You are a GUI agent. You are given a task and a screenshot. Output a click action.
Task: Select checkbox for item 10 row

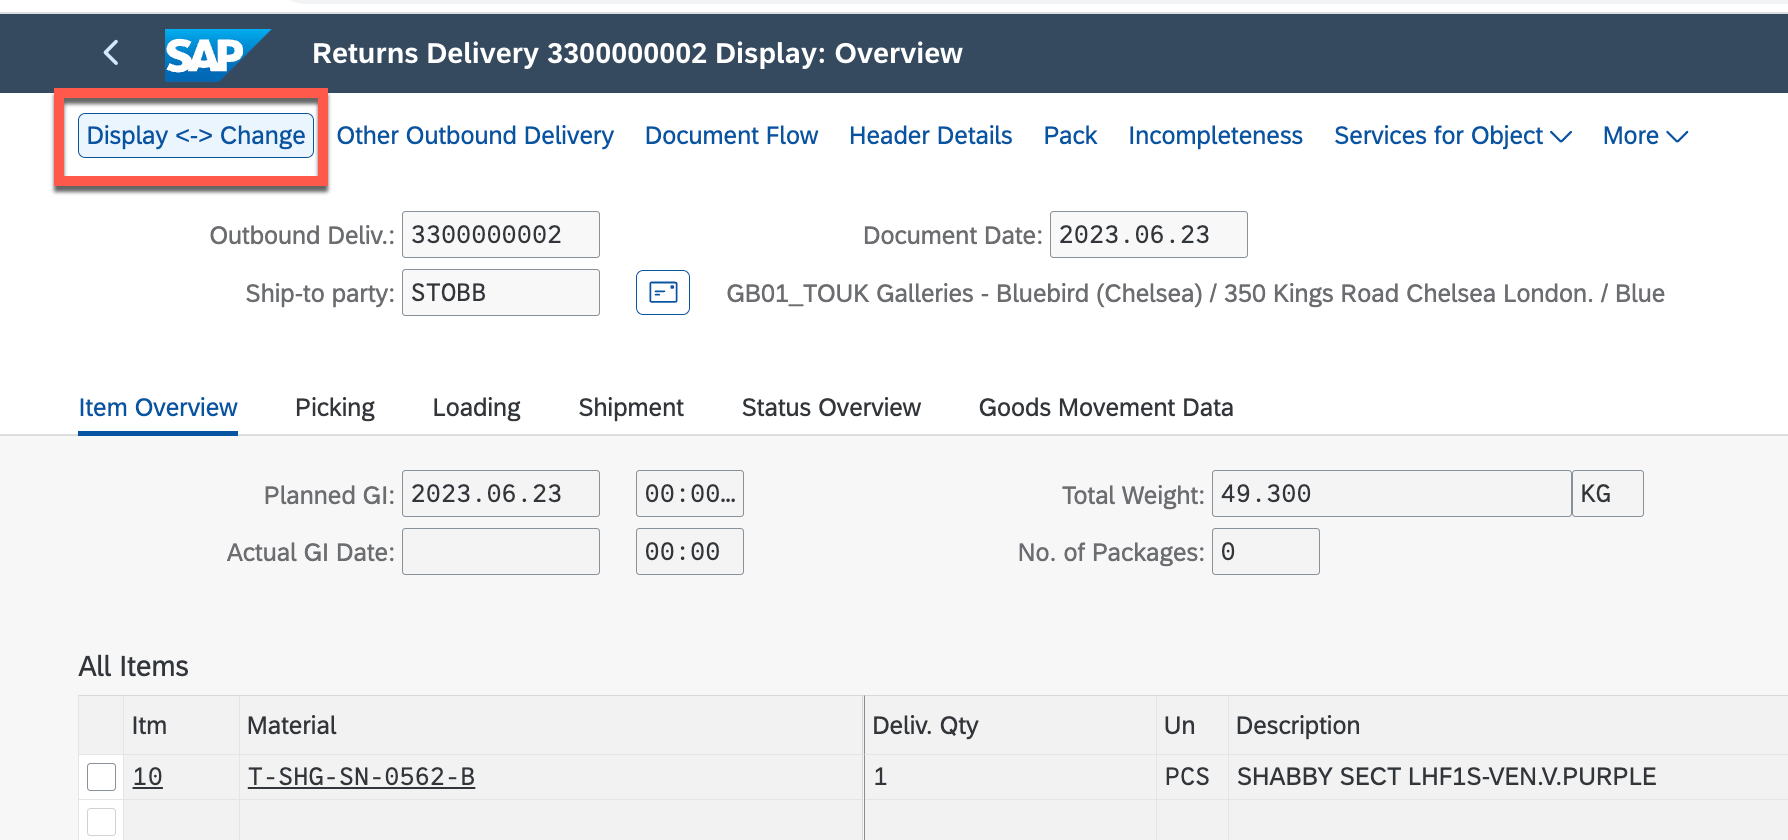tap(101, 777)
